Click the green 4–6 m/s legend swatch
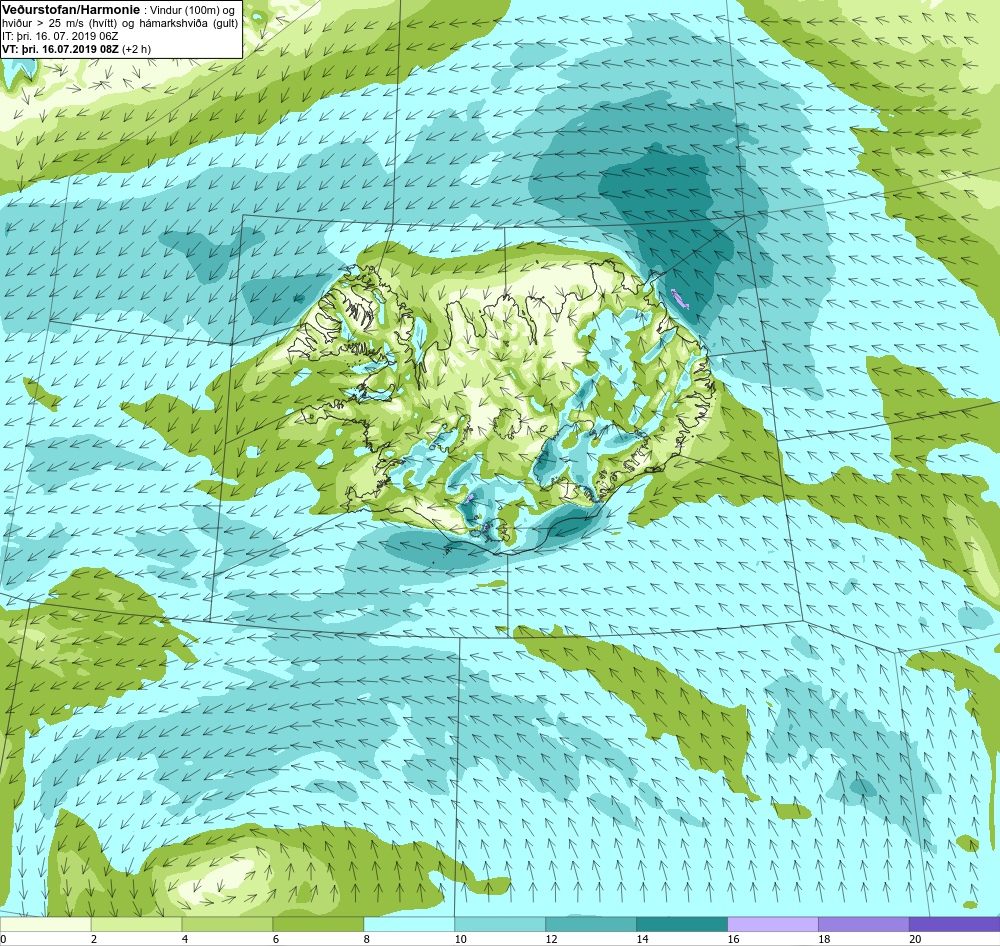 (x=227, y=924)
